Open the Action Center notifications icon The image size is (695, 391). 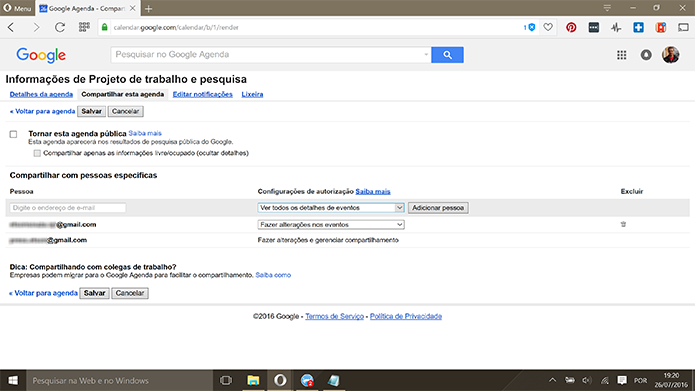[x=622, y=380]
